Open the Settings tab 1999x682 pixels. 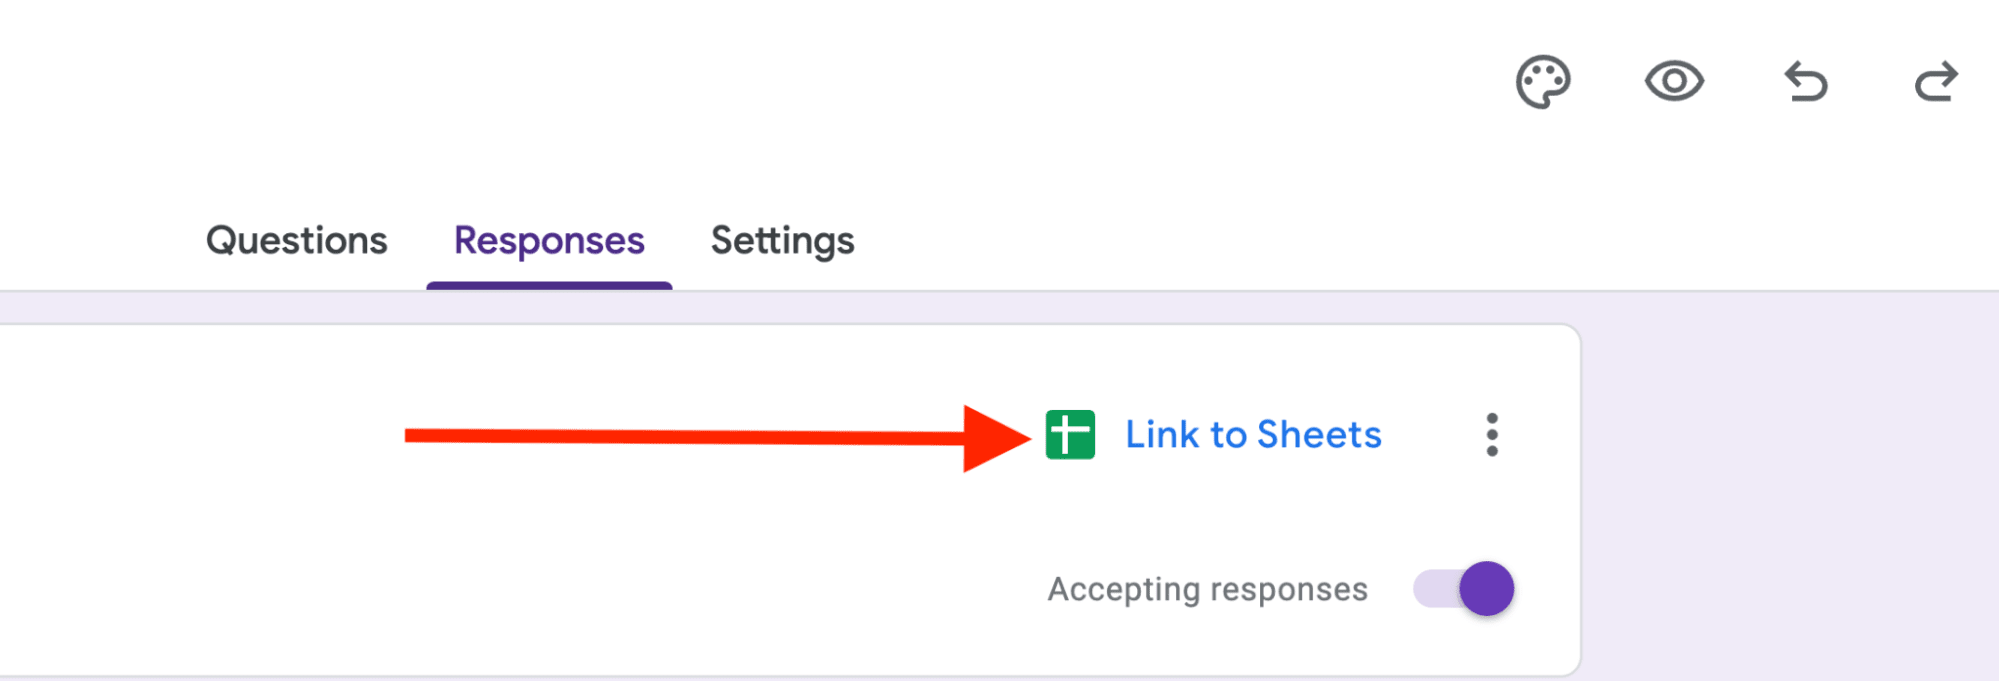(782, 241)
